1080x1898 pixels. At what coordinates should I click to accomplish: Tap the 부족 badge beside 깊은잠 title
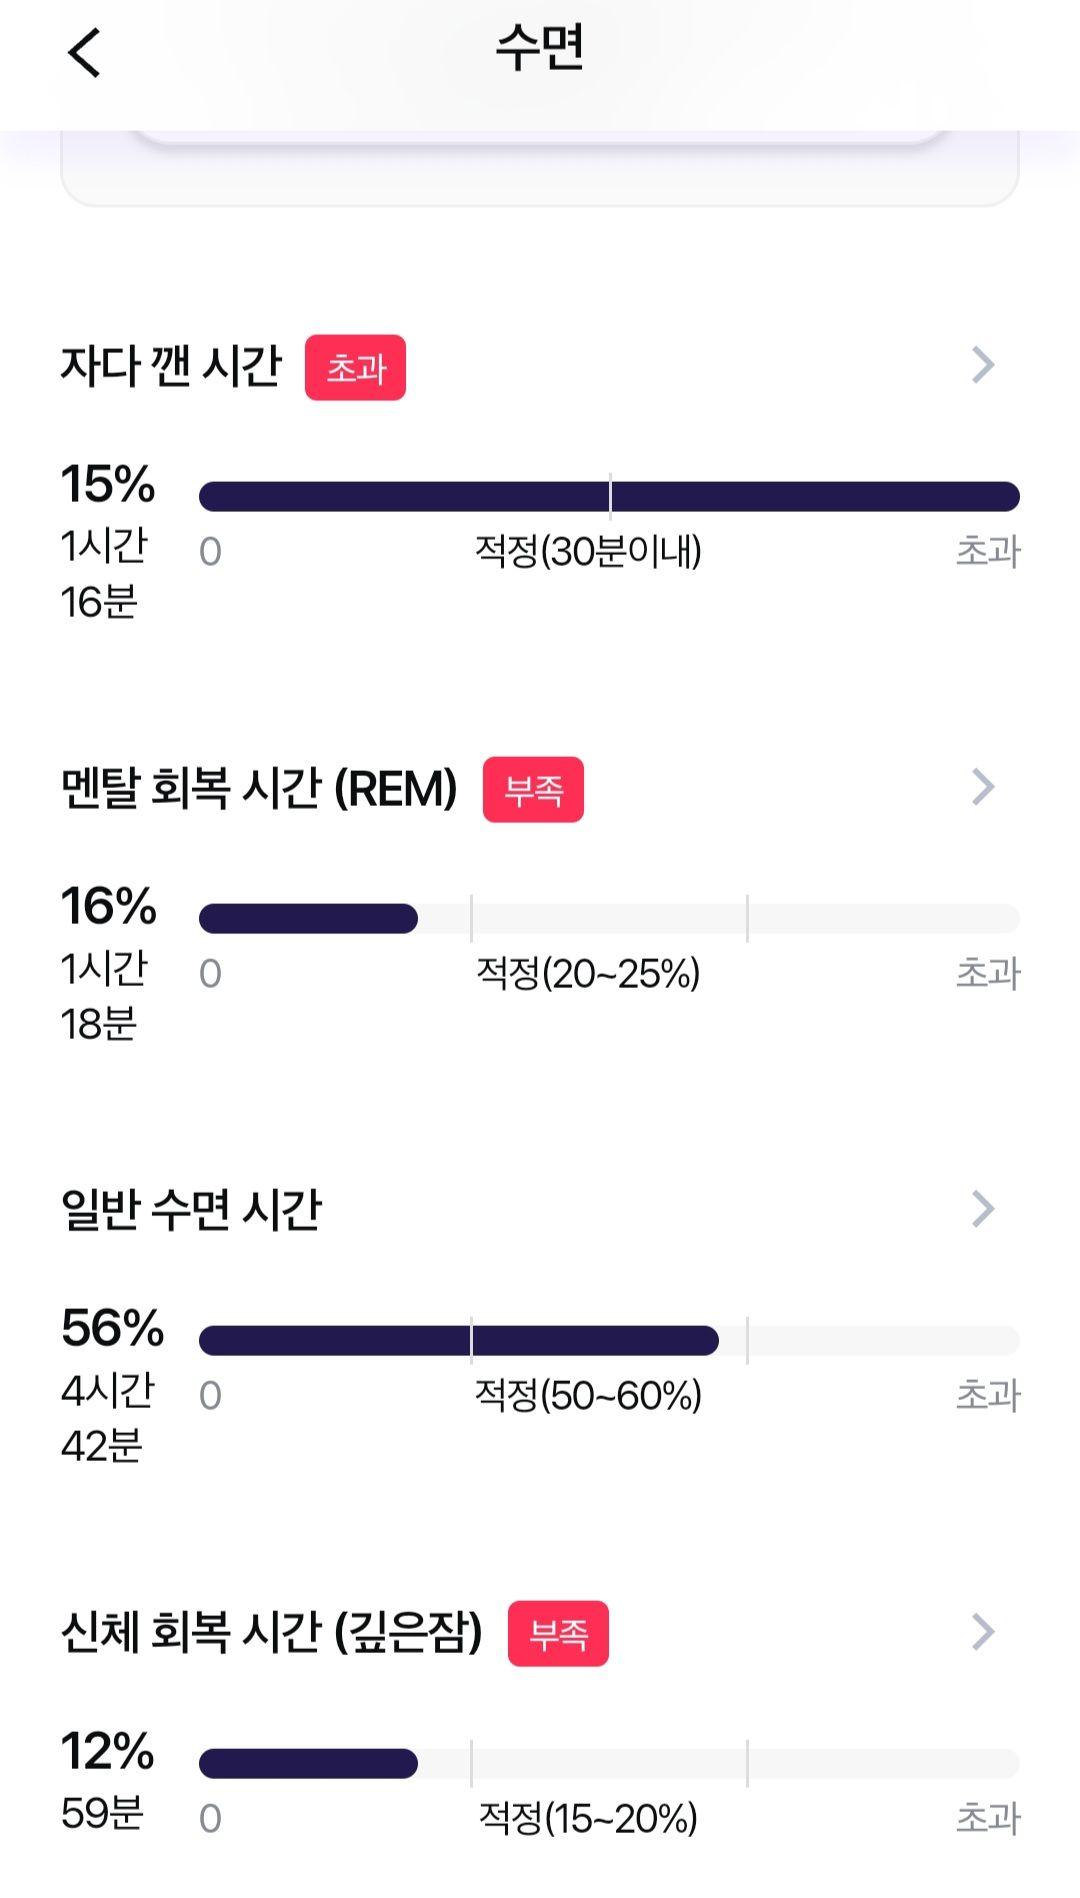558,1634
